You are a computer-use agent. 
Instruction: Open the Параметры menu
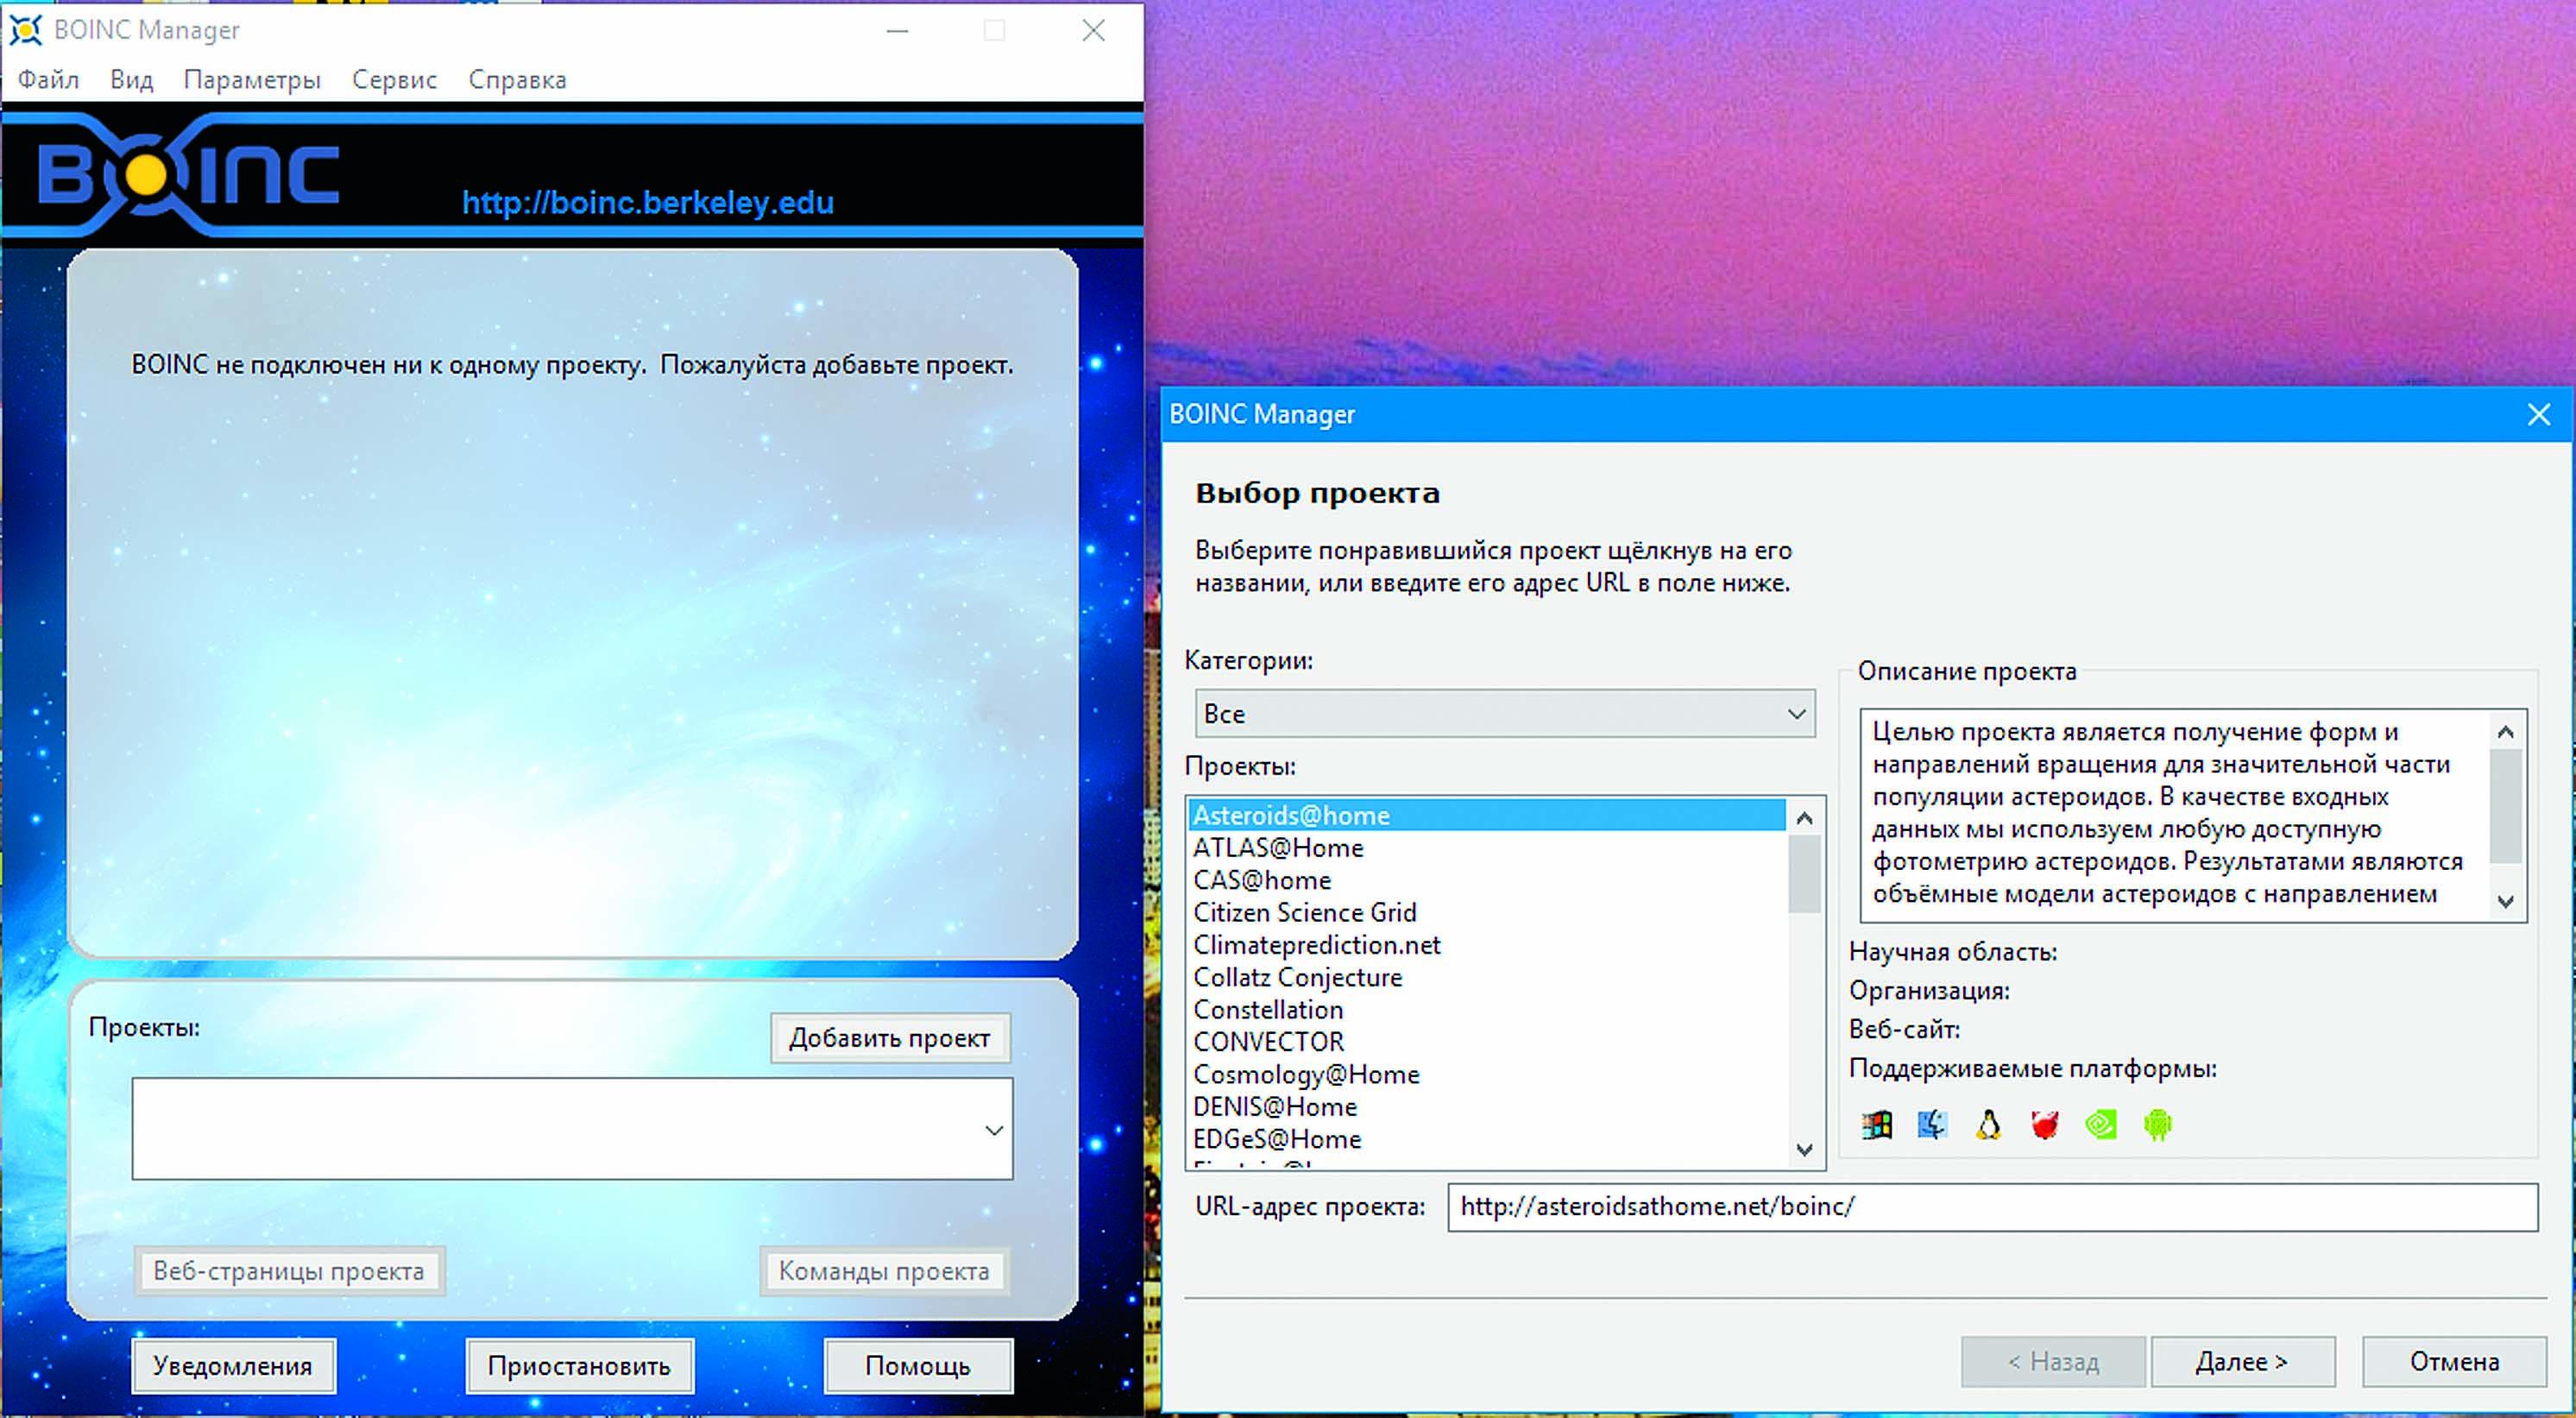pos(252,80)
